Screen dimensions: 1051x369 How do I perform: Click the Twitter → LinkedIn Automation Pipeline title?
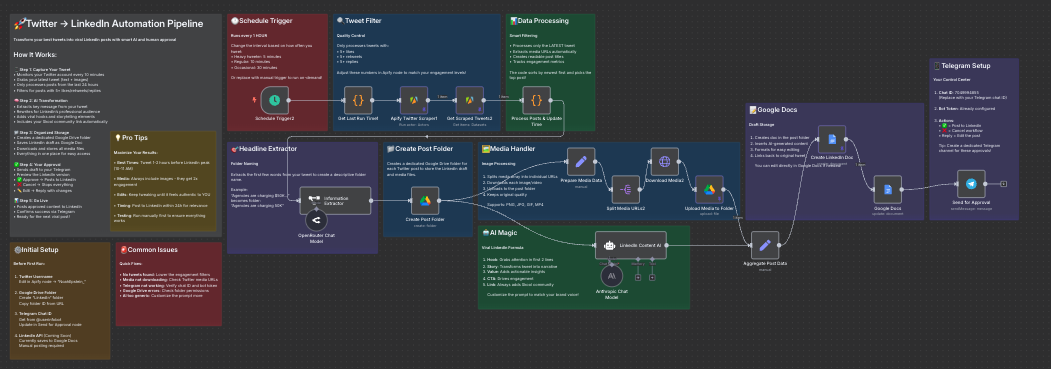pos(108,24)
